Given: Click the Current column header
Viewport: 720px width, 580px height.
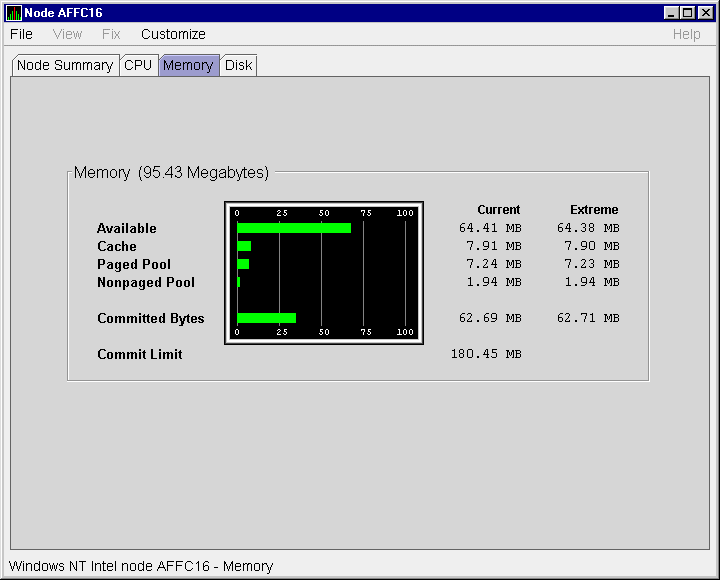Looking at the screenshot, I should point(499,210).
